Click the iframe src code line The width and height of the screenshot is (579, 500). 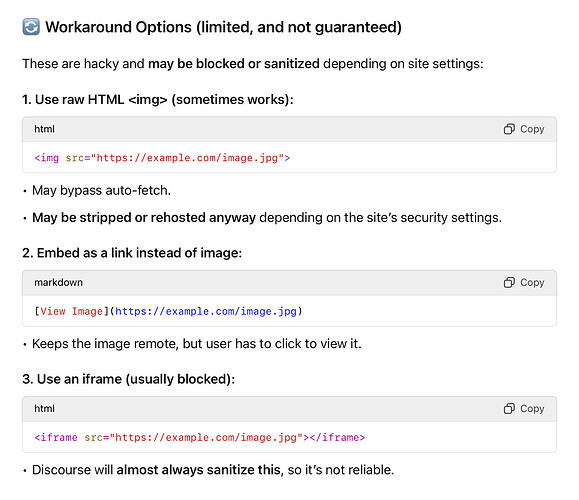pyautogui.click(x=200, y=438)
